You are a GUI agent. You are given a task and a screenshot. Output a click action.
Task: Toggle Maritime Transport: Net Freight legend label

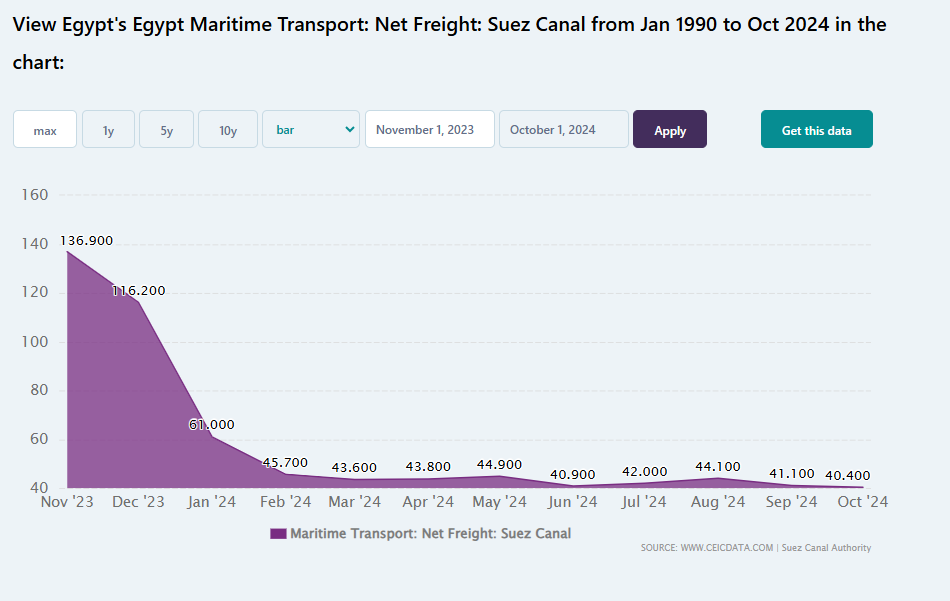431,534
